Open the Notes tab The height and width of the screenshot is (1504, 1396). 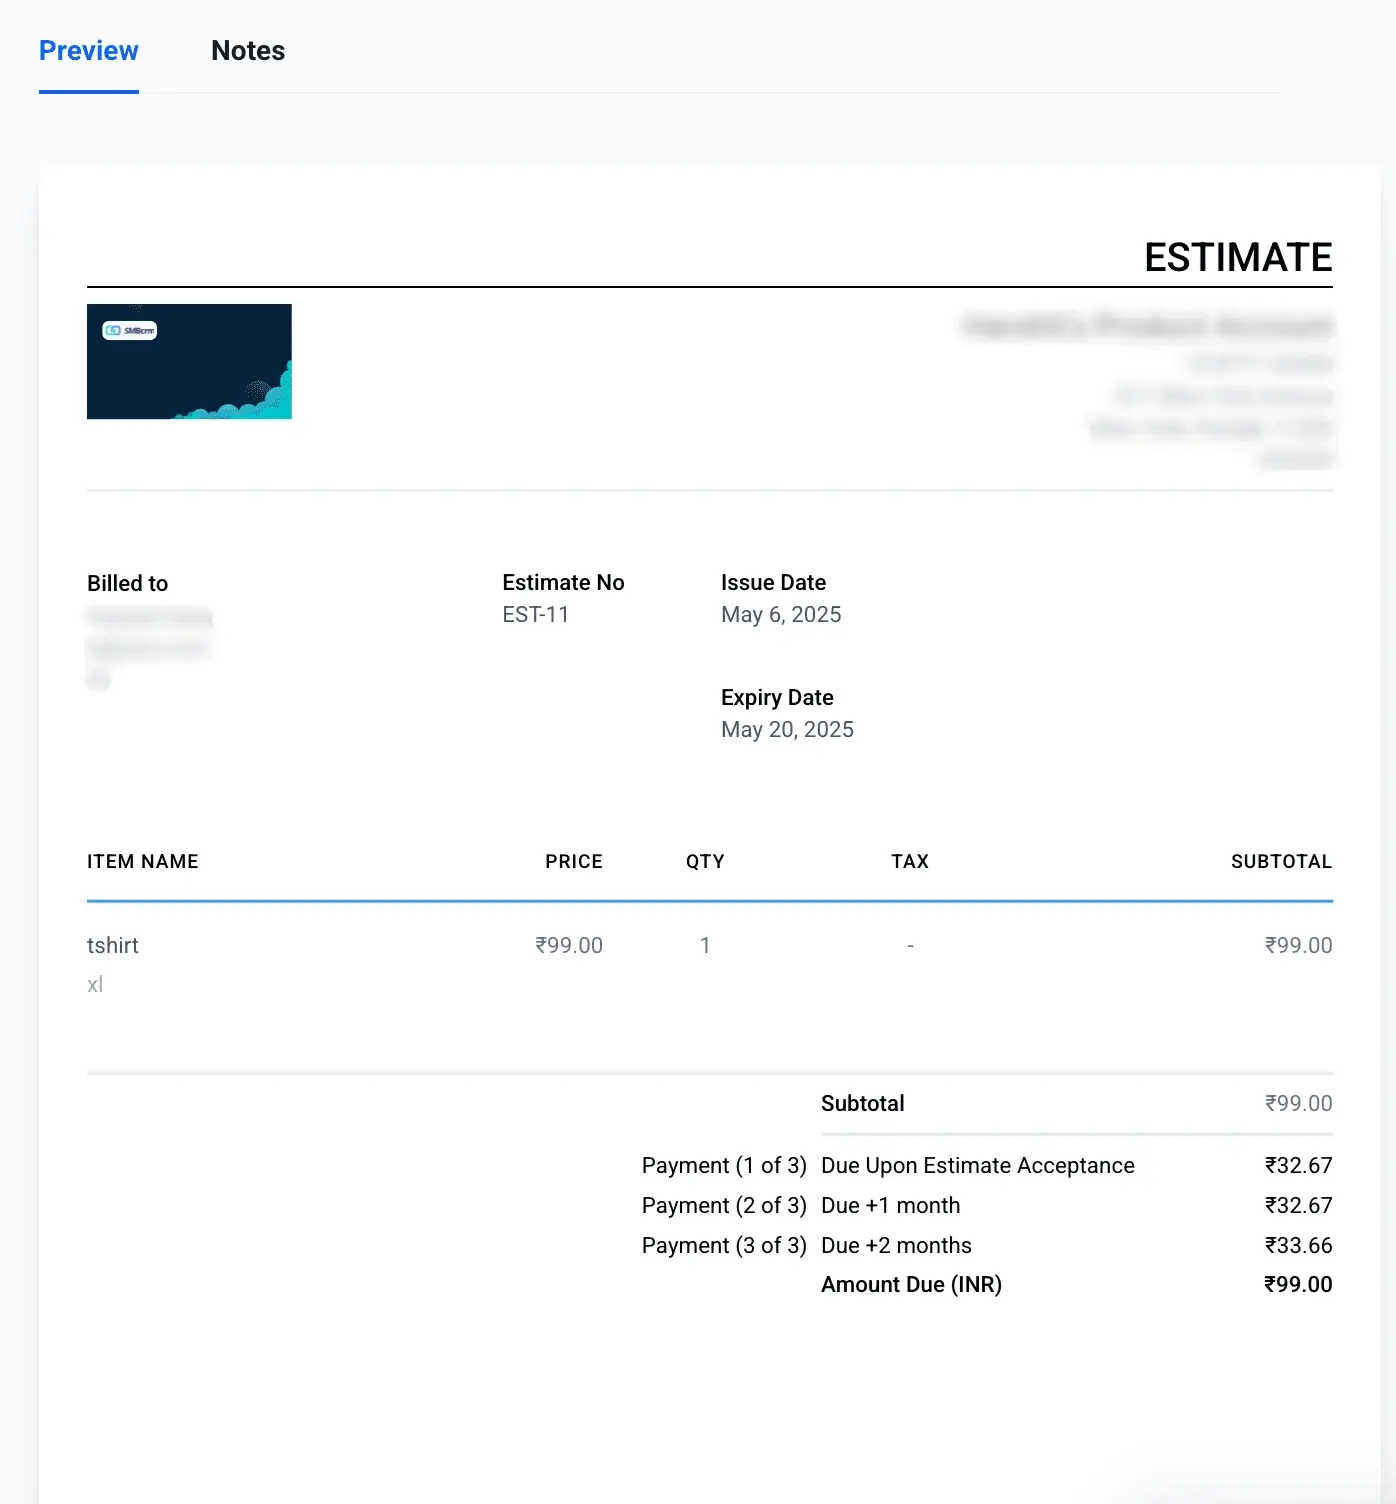tap(248, 51)
